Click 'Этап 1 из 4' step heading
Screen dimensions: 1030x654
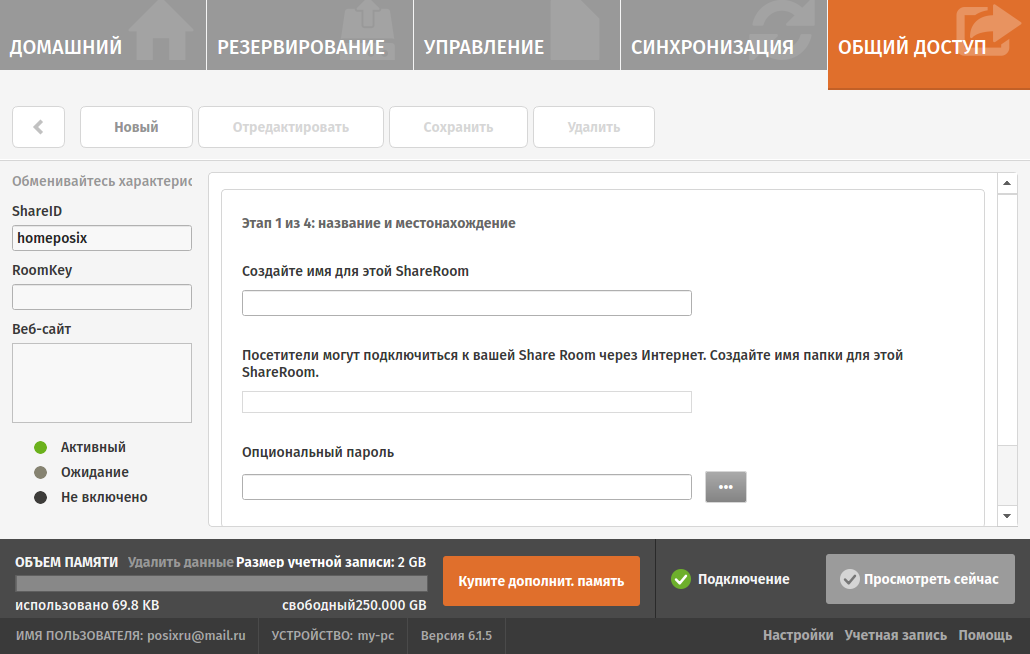pyautogui.click(x=378, y=223)
